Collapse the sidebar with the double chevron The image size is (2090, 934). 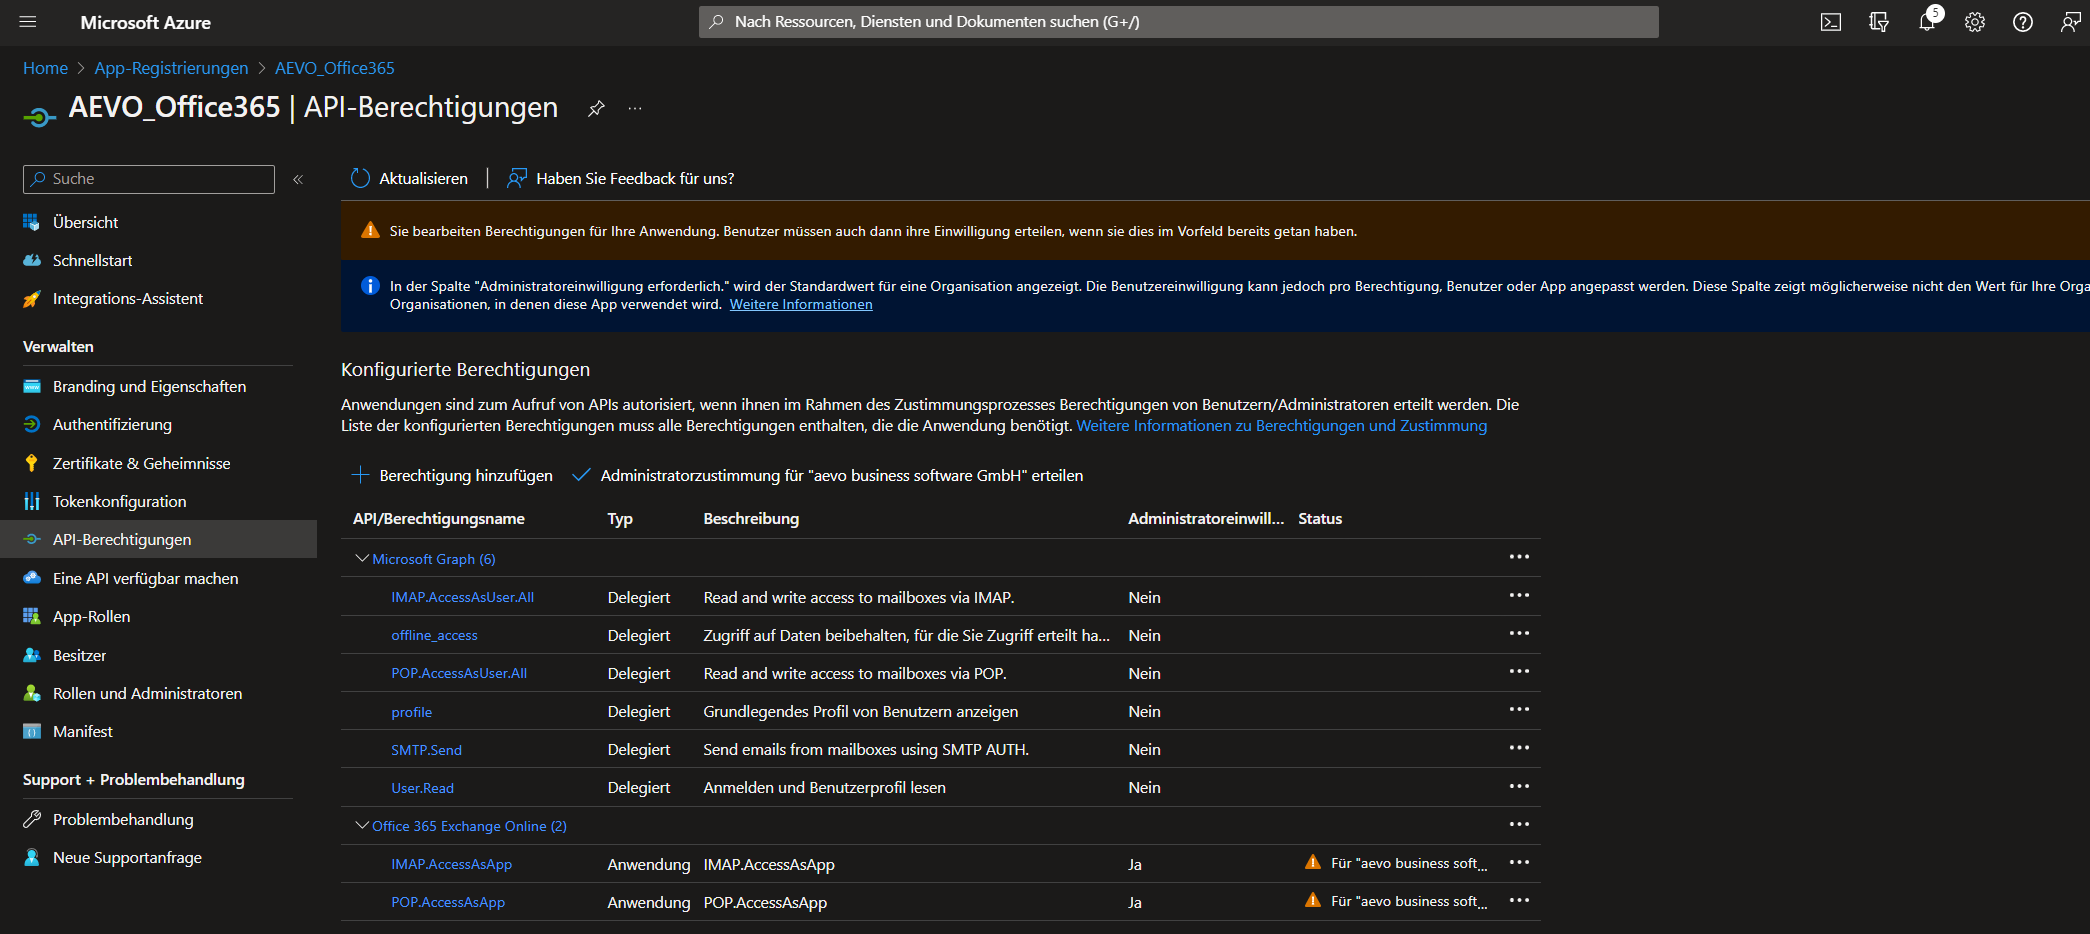click(x=298, y=179)
